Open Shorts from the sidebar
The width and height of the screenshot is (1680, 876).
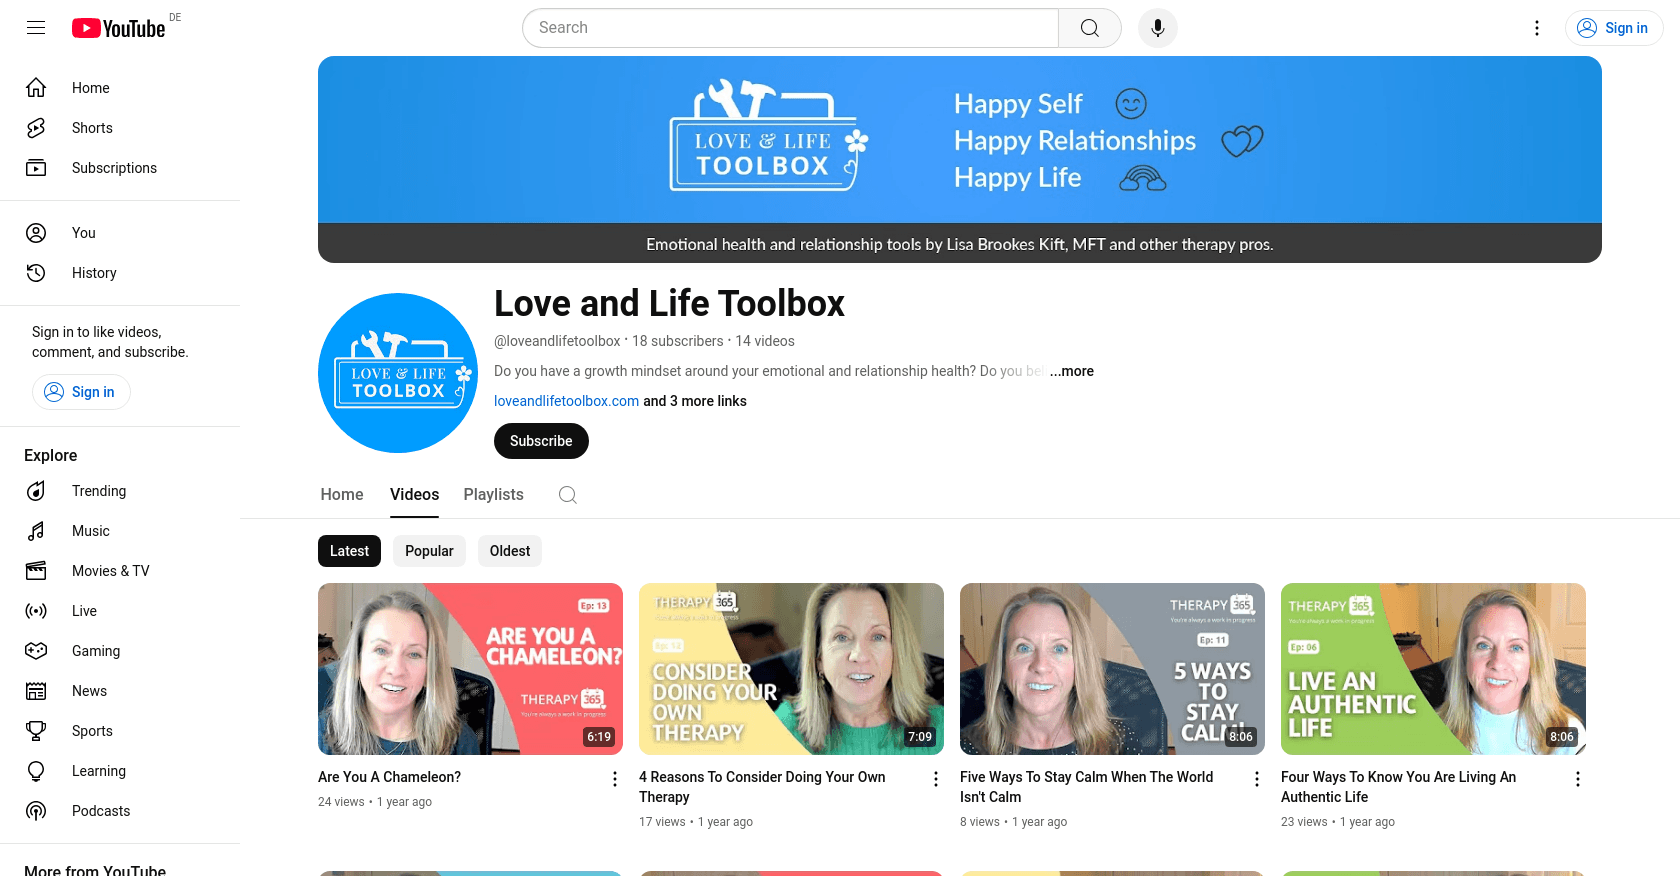coord(92,128)
